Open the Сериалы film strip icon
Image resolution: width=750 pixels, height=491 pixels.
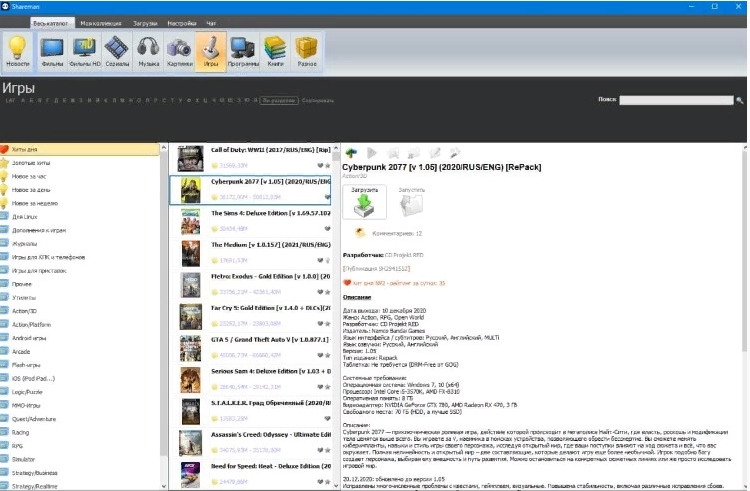click(x=117, y=52)
